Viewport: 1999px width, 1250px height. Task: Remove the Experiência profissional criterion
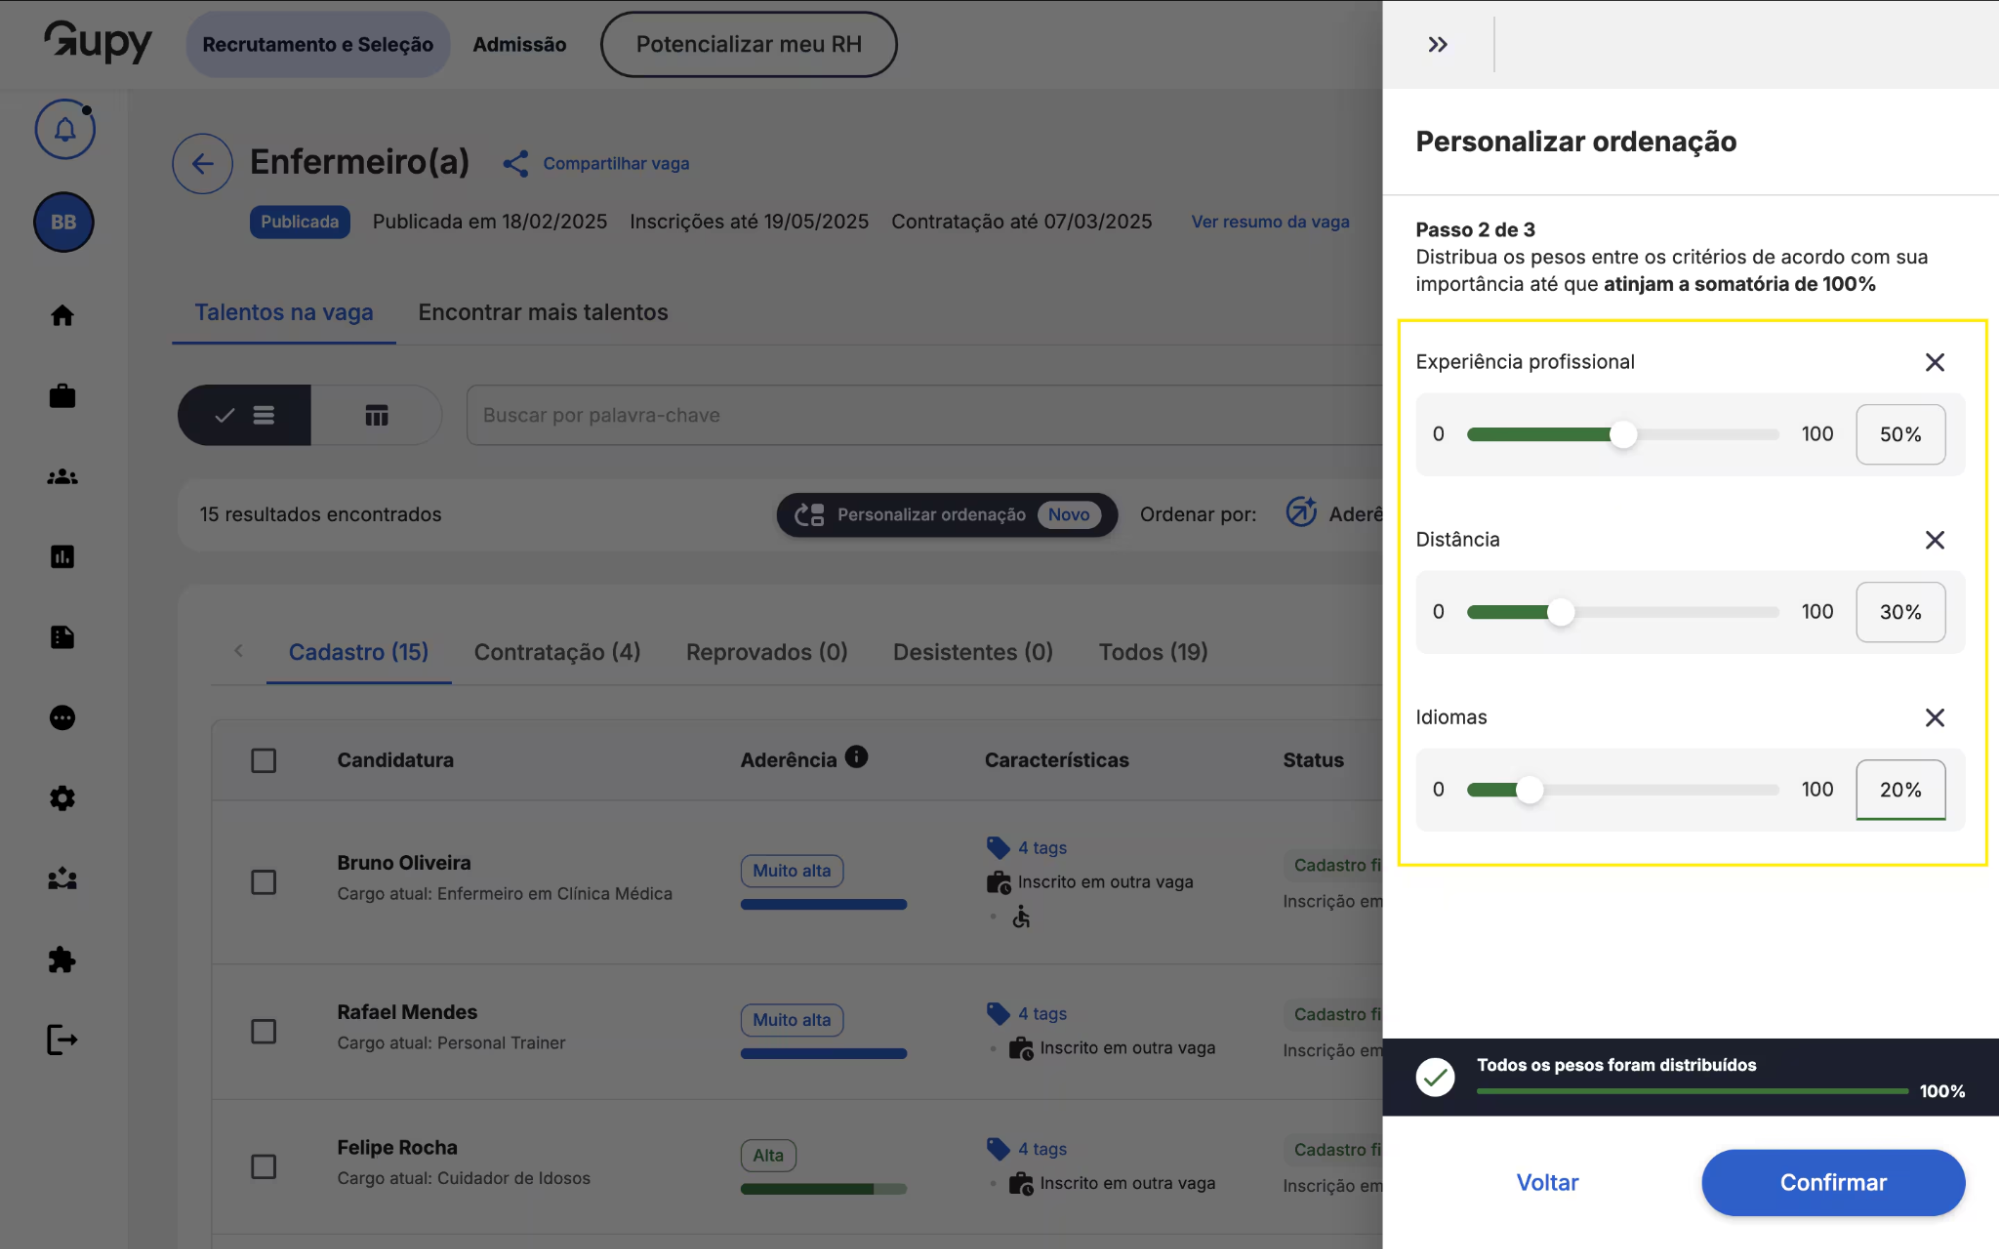tap(1934, 362)
